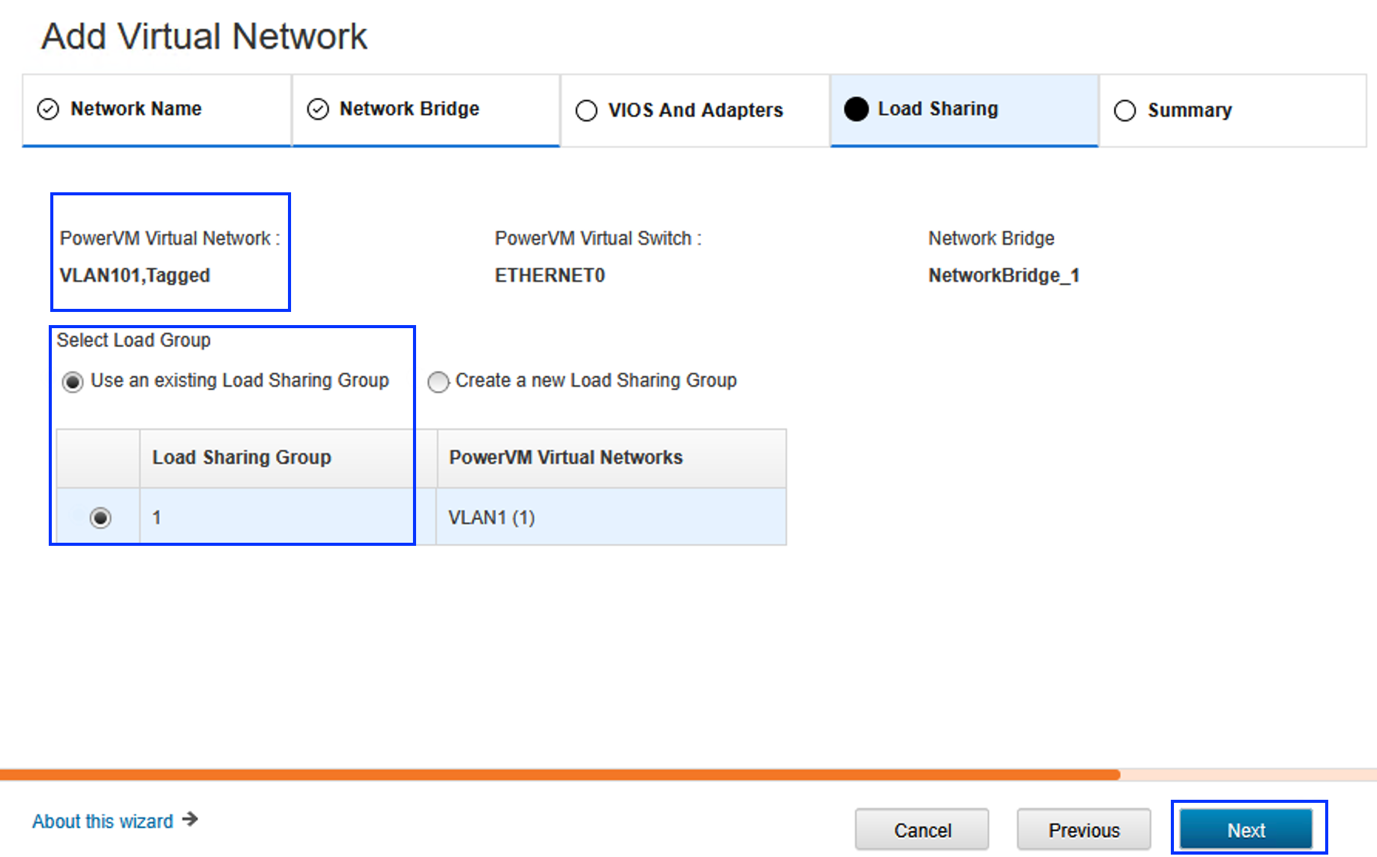Click the checkmark icon beside Network Bridge

tap(318, 110)
